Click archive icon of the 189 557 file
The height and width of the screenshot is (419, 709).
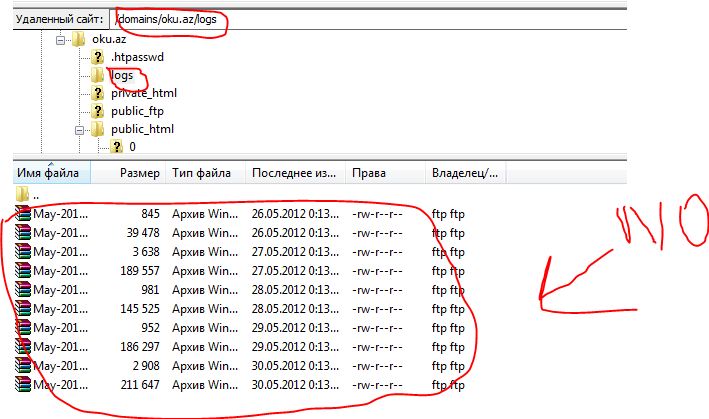23,270
